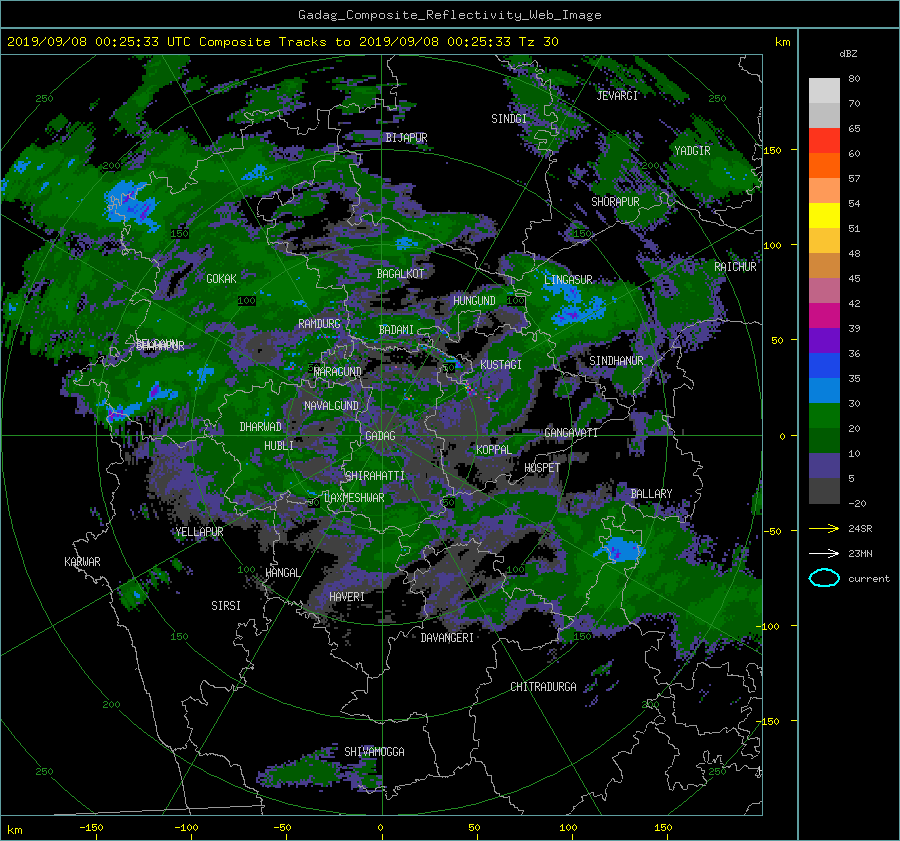This screenshot has height=841, width=900.
Task: Click the YADGIR city label
Action: coord(692,151)
